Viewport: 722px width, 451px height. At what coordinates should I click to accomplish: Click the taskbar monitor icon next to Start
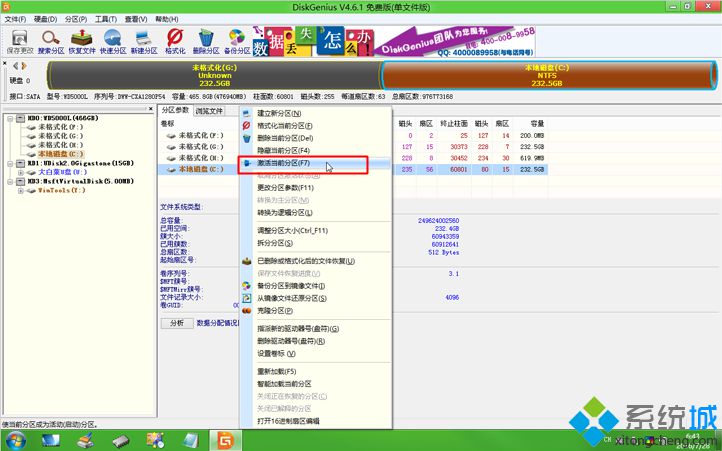(x=50, y=441)
